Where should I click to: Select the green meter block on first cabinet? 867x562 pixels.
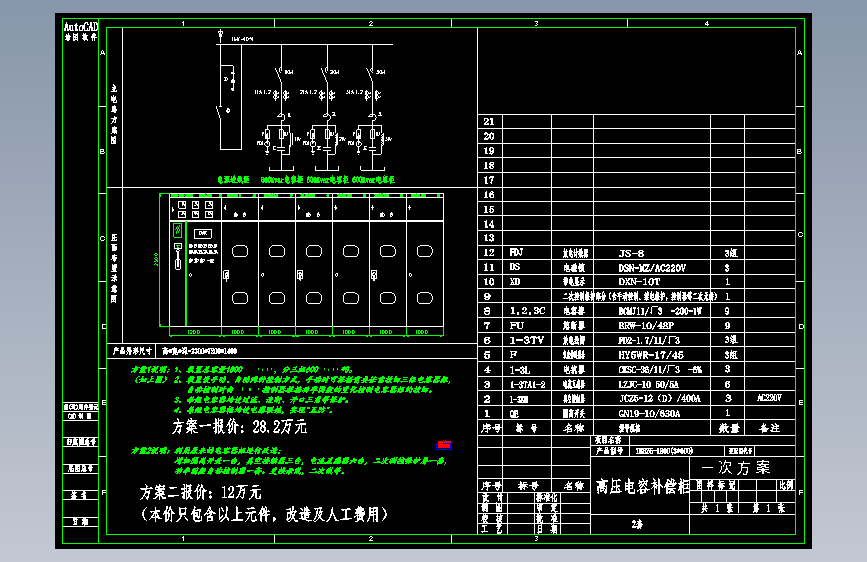pos(177,230)
